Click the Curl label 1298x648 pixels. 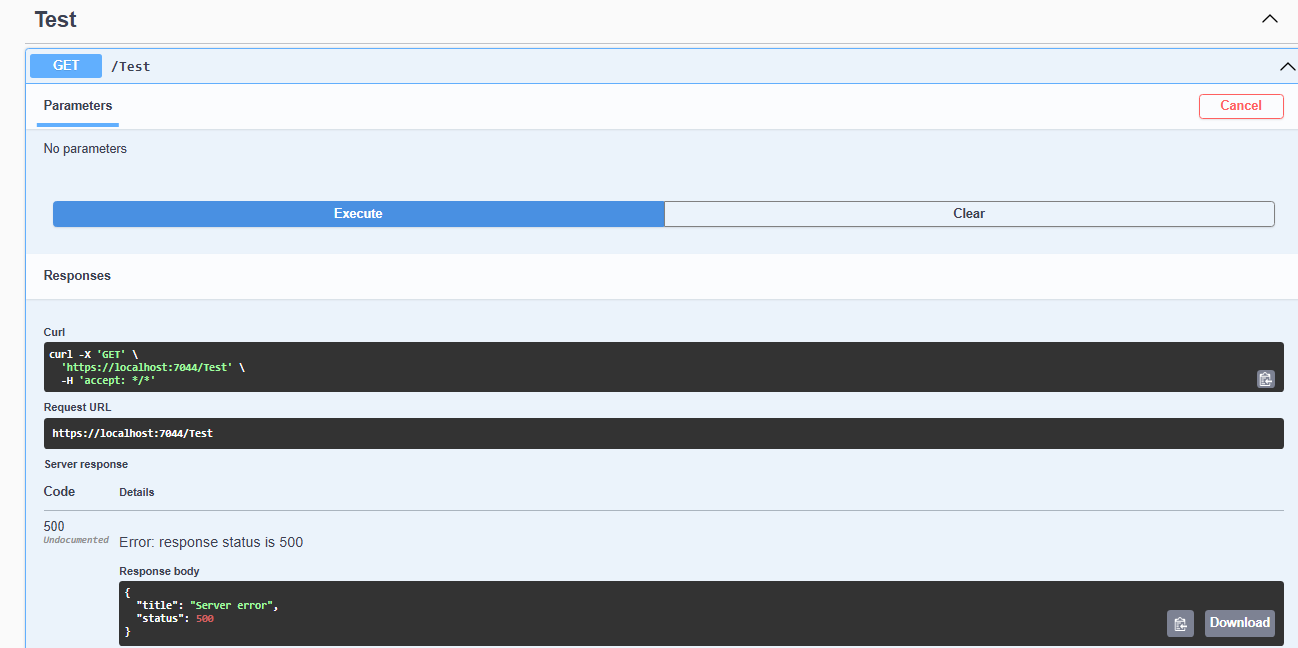(55, 332)
